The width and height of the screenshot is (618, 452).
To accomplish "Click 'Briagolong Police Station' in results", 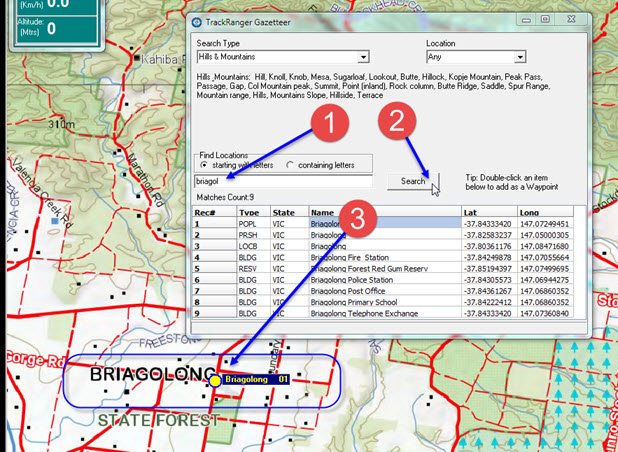I will pos(352,280).
